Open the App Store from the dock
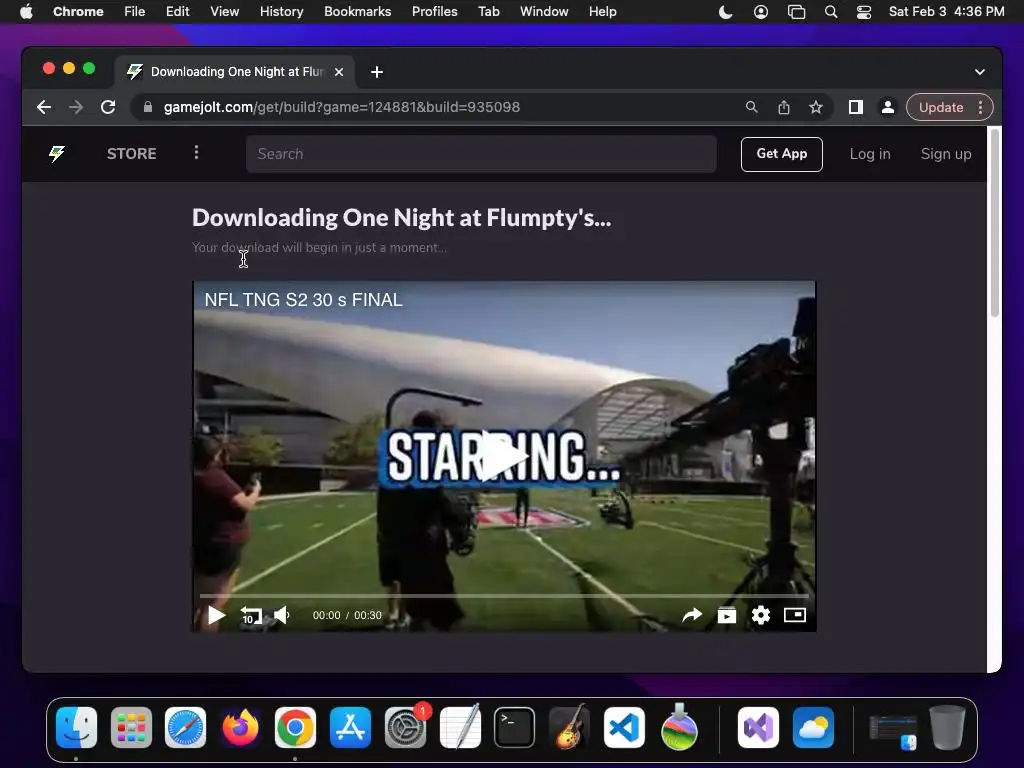 tap(350, 728)
